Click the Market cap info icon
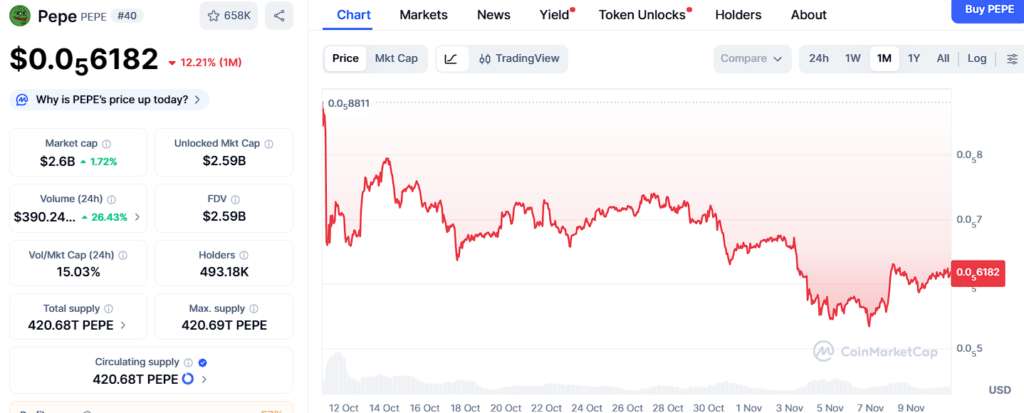This screenshot has width=1024, height=413. (107, 144)
